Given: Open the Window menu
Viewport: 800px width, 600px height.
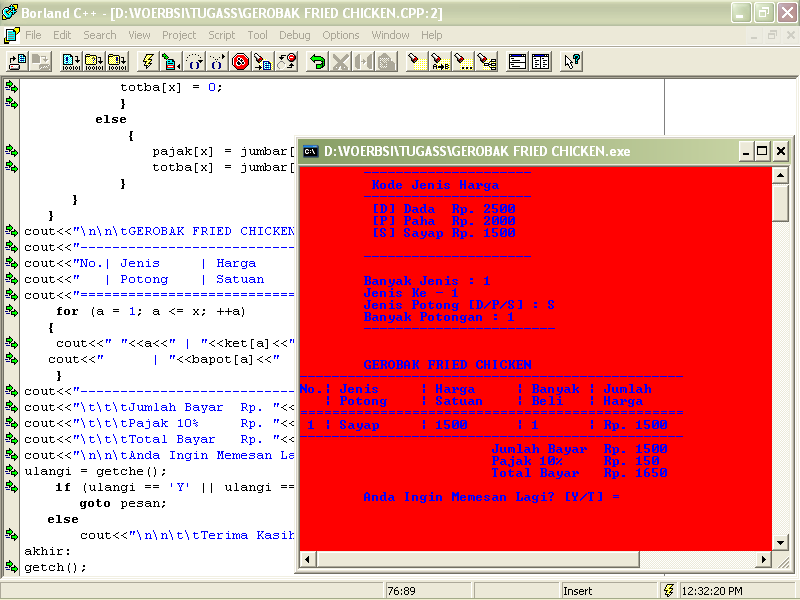Looking at the screenshot, I should 390,35.
